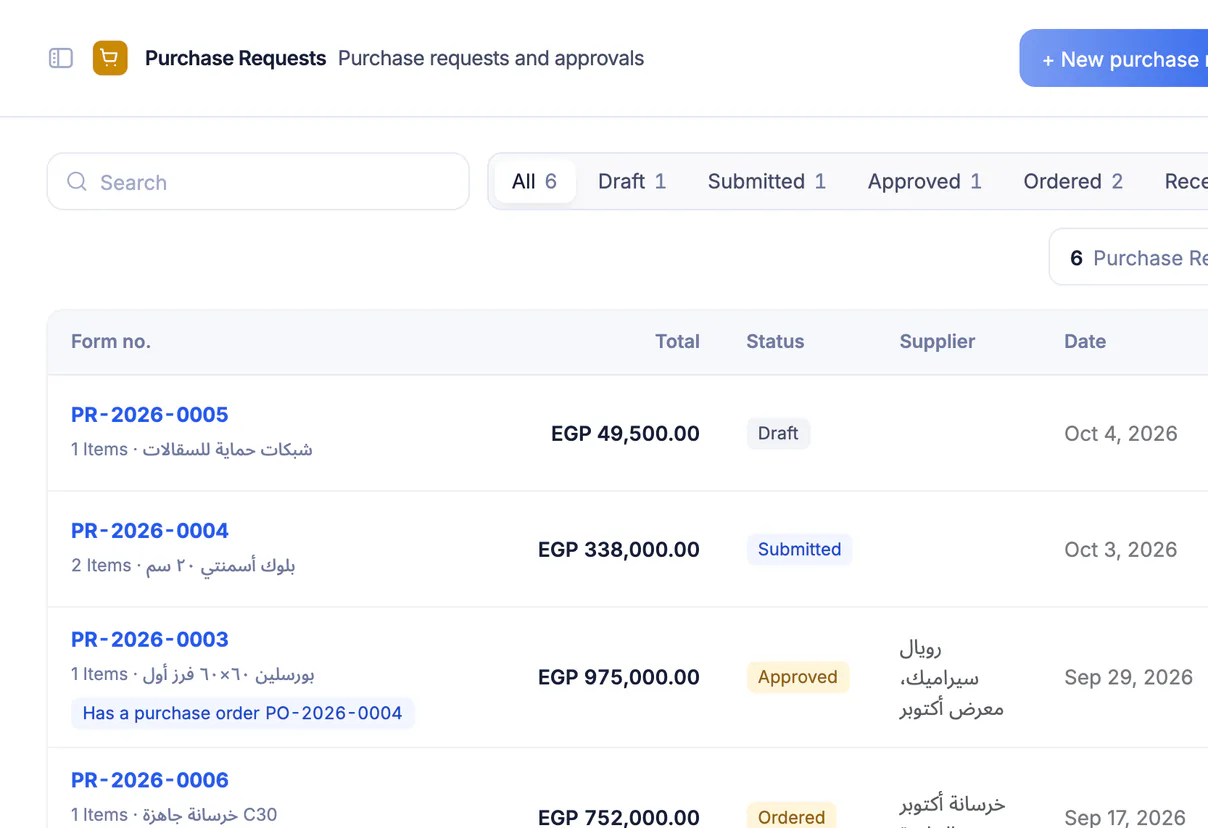
Task: Click the amount EGP 49,500.00
Action: tap(625, 433)
